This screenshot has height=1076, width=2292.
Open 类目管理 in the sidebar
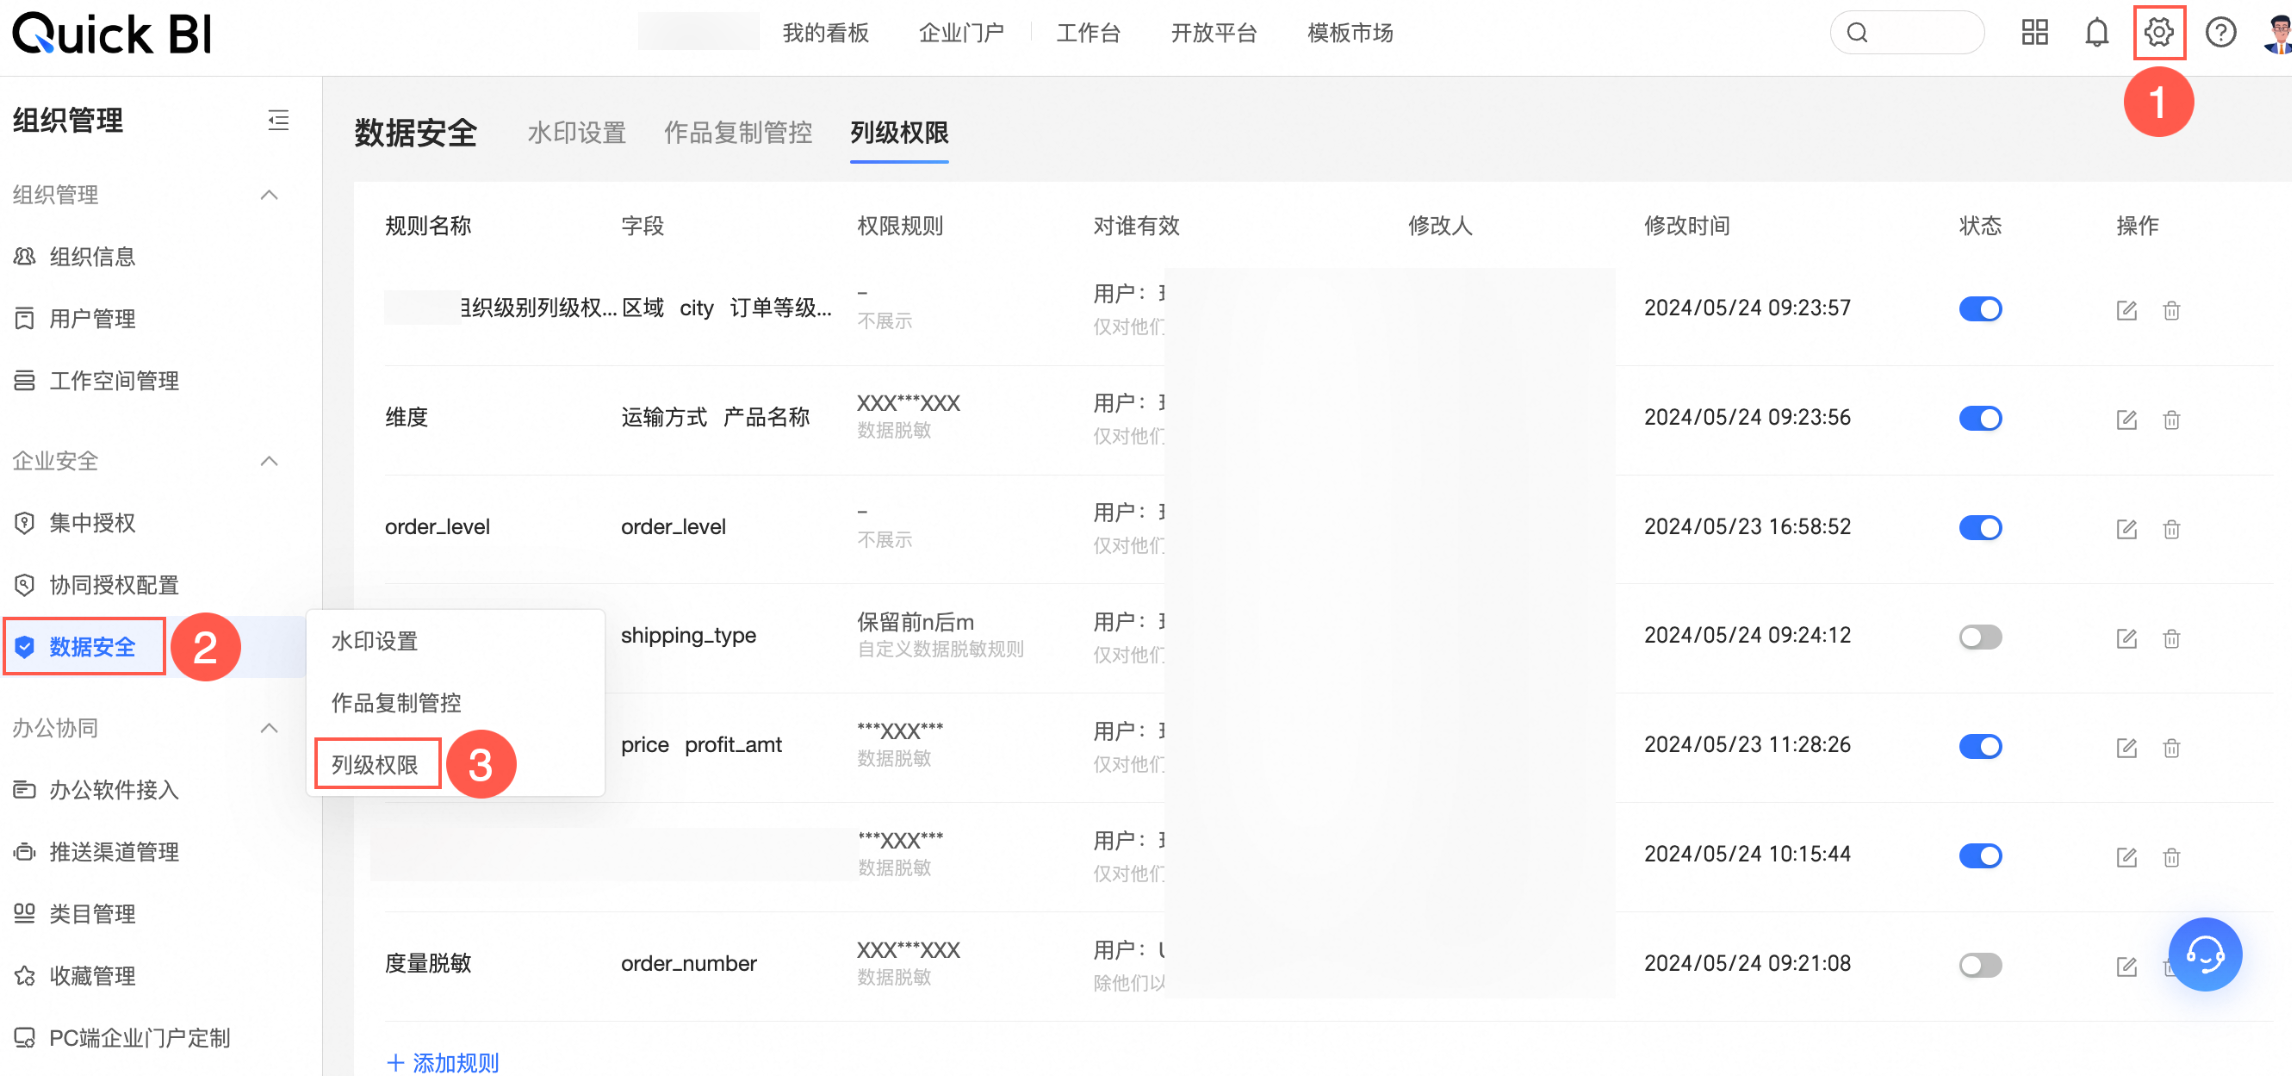92,914
